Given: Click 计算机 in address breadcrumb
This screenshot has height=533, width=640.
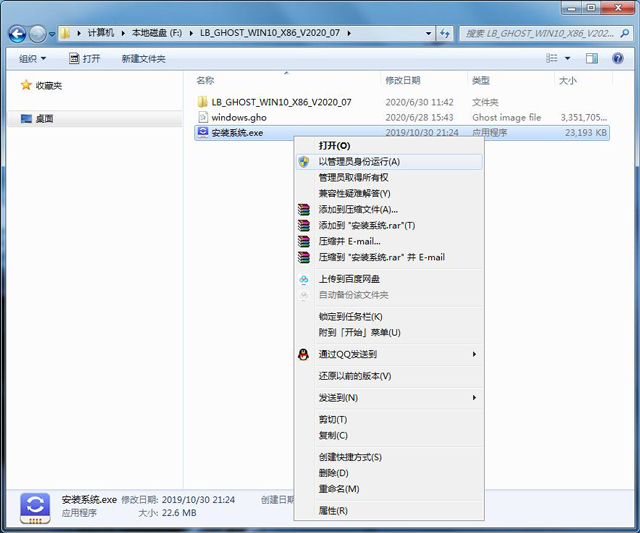Looking at the screenshot, I should pyautogui.click(x=101, y=33).
